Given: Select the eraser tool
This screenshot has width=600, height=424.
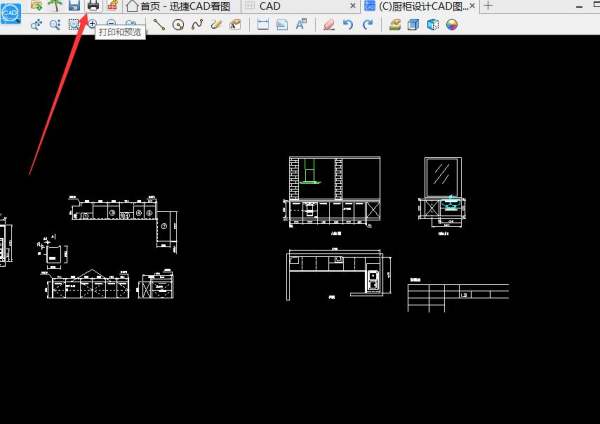Looking at the screenshot, I should coord(328,25).
